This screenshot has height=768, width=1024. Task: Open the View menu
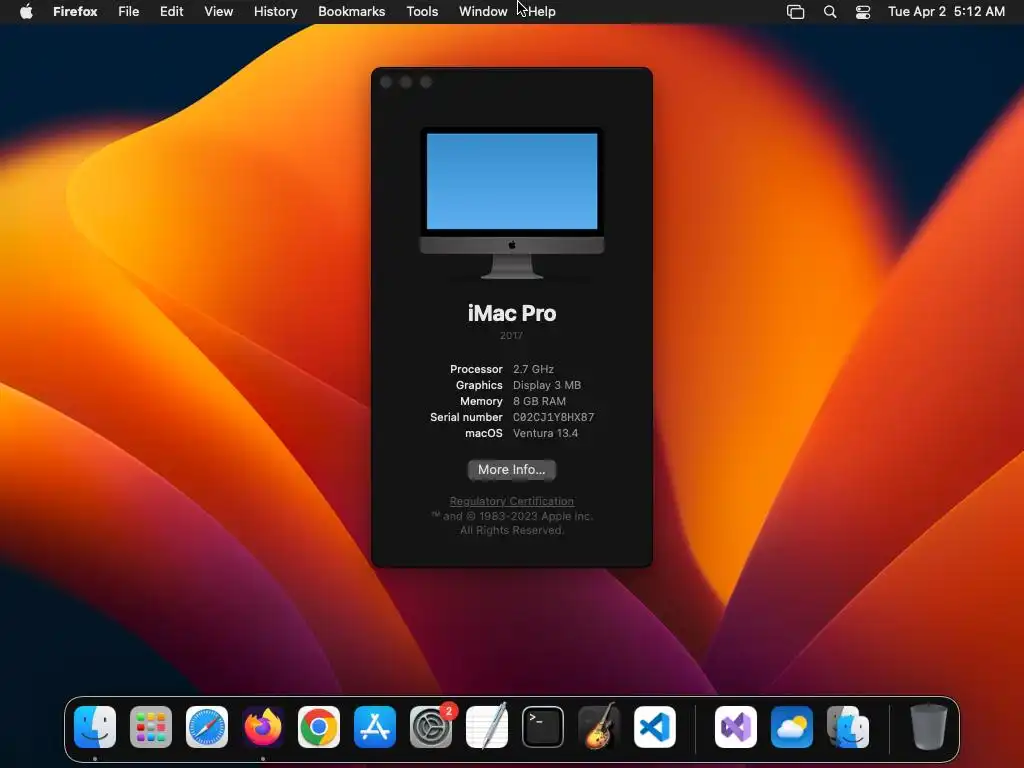219,12
